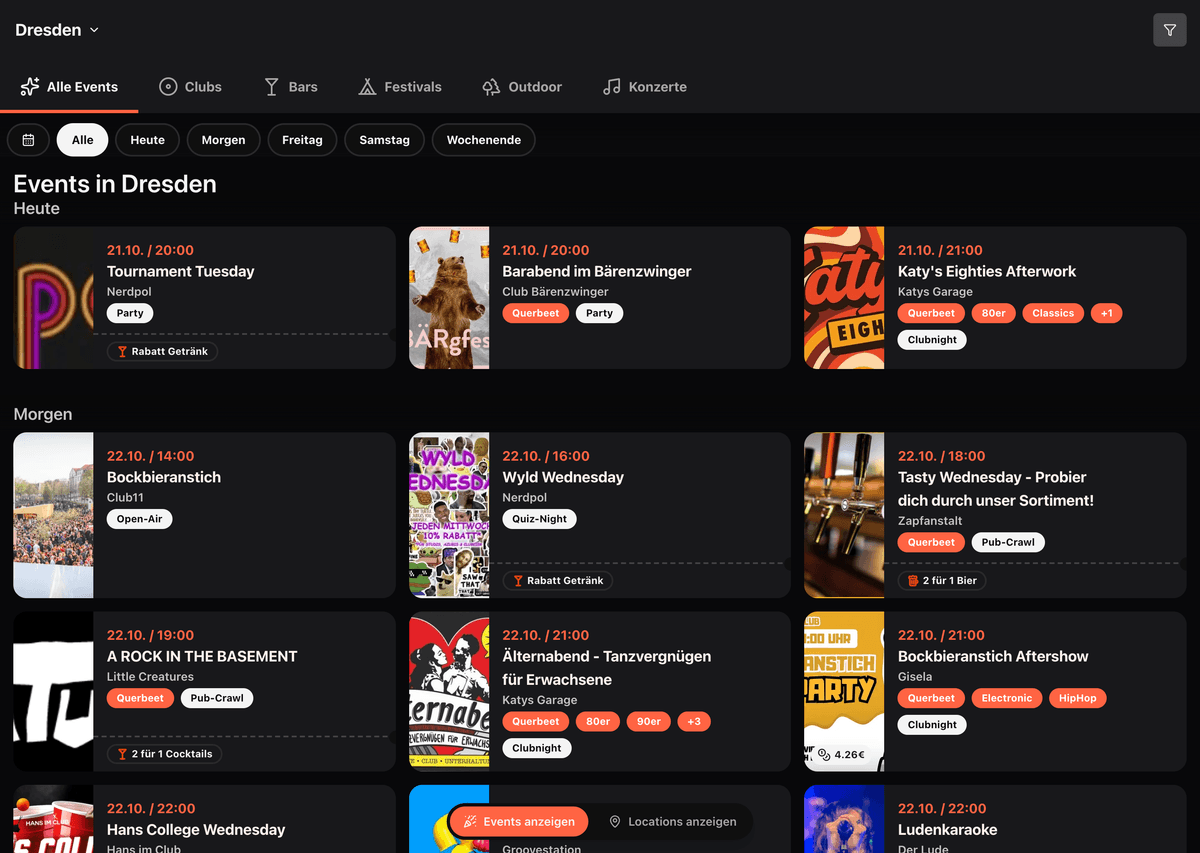Click the 80er tag on Katy's Eighties
1200x853 pixels.
994,313
